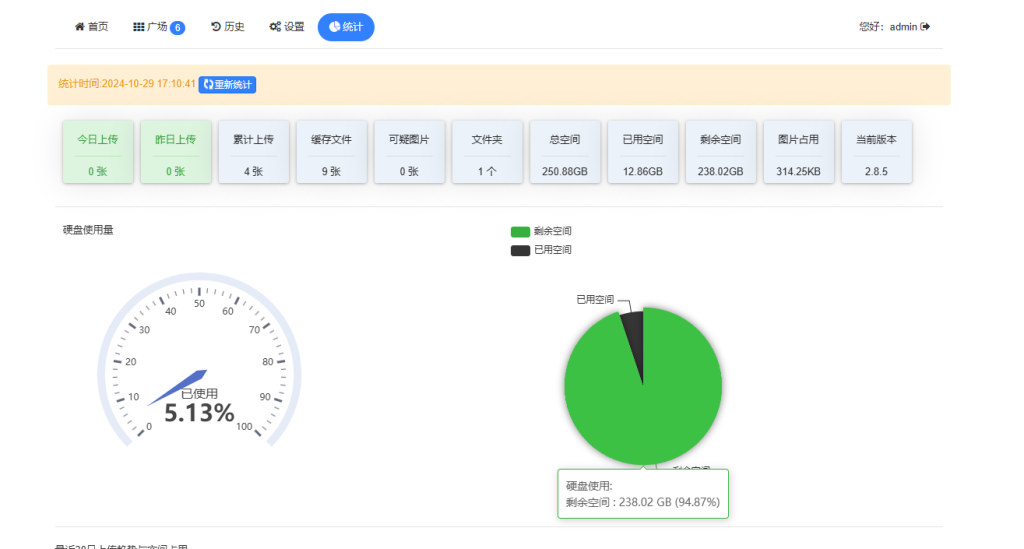Viewport: 1024px width, 549px height.
Task: Select the 今日上传 stat card
Action: pyautogui.click(x=98, y=152)
